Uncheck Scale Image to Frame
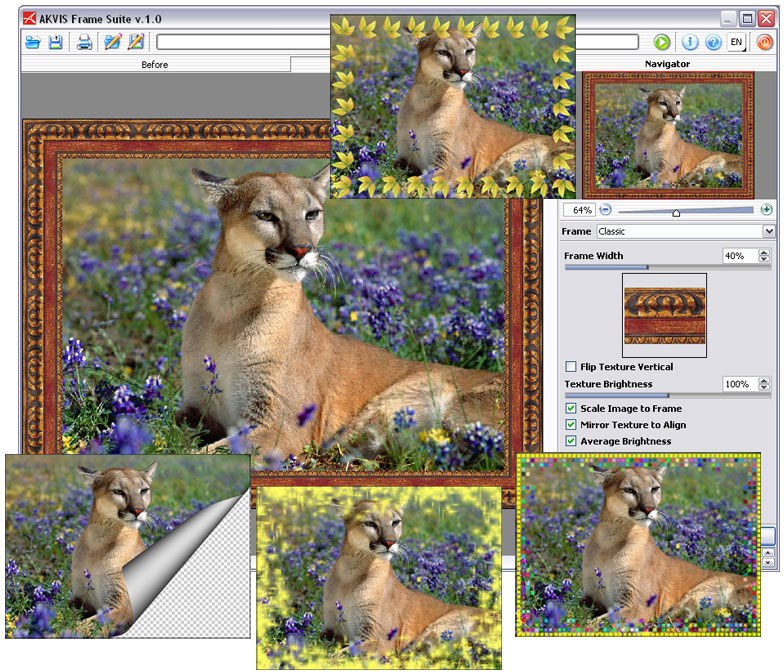This screenshot has width=784, height=672. click(570, 408)
